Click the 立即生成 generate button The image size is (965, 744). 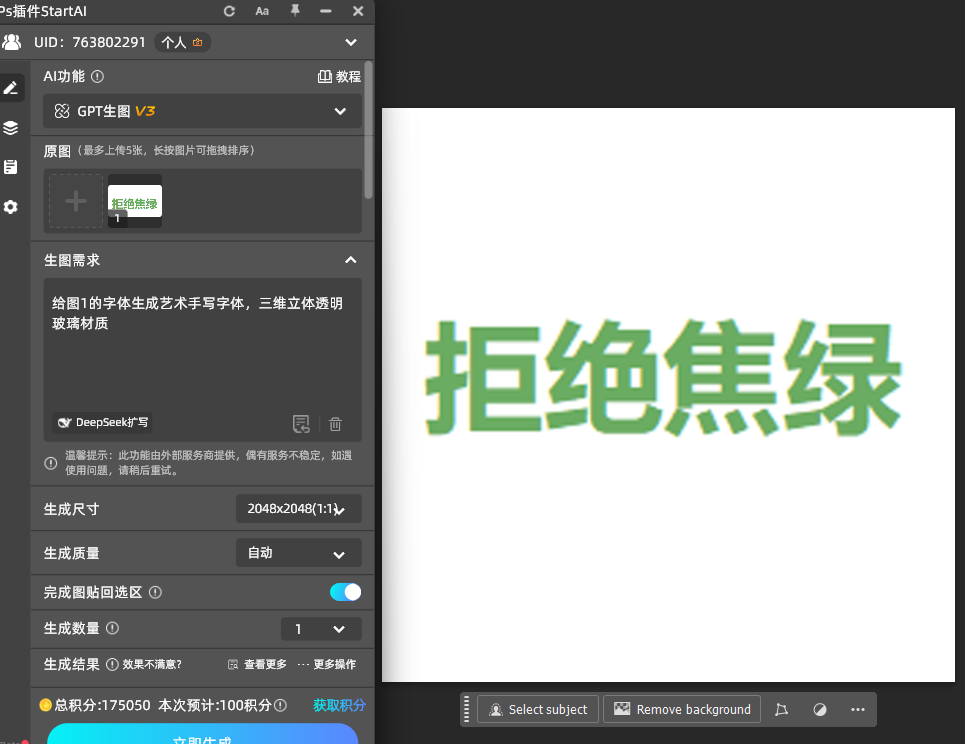202,734
